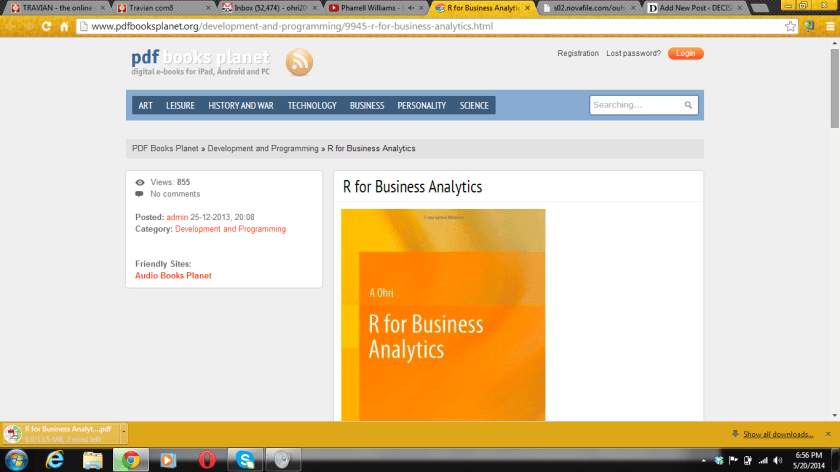Open the BUSINESS menu category
This screenshot has height=472, width=840.
pyautogui.click(x=367, y=105)
